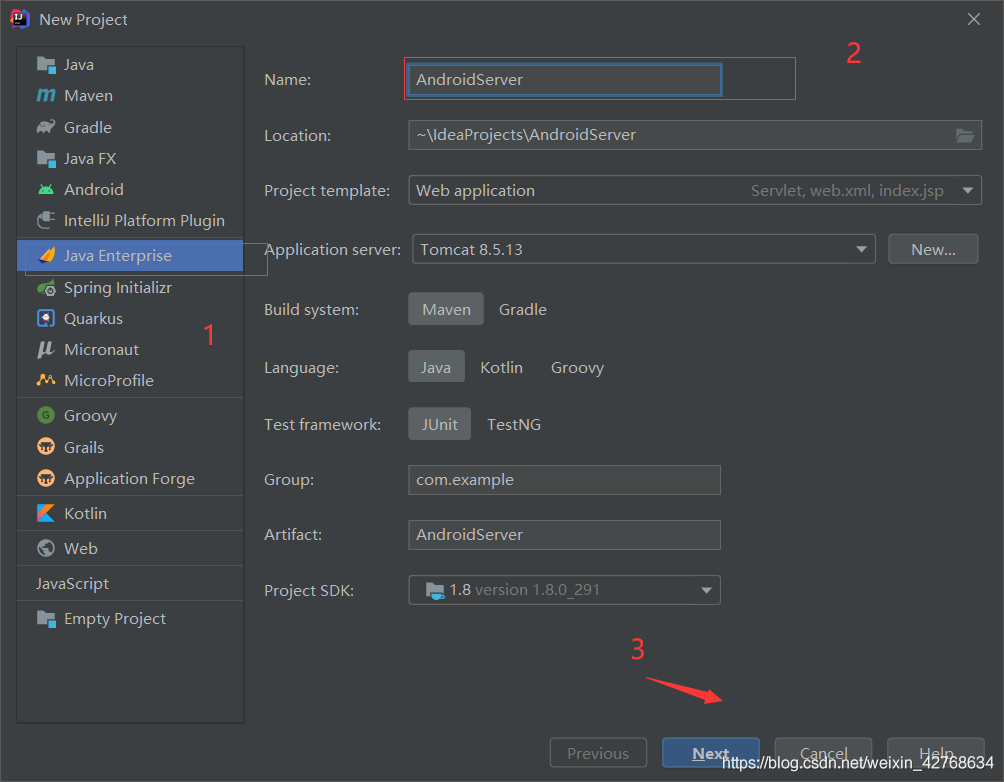The image size is (1004, 782).
Task: Click the 'Servlet, web.xml, index.jsp' hint text
Action: (x=847, y=191)
